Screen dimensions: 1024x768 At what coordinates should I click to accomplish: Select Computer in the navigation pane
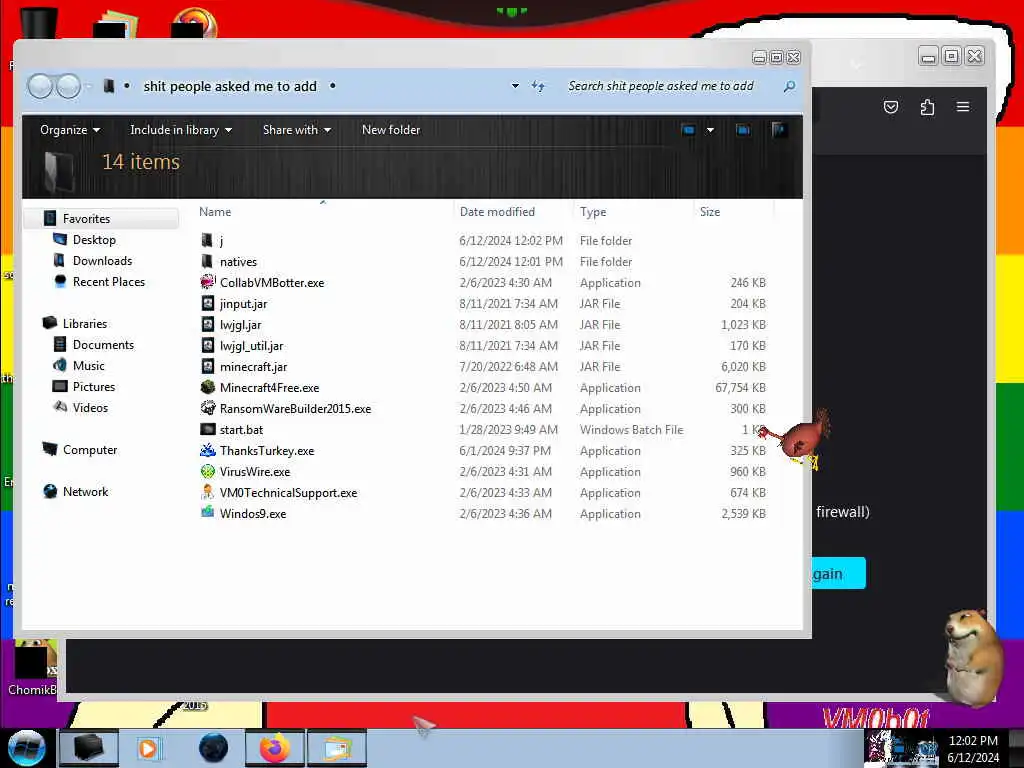tap(89, 449)
